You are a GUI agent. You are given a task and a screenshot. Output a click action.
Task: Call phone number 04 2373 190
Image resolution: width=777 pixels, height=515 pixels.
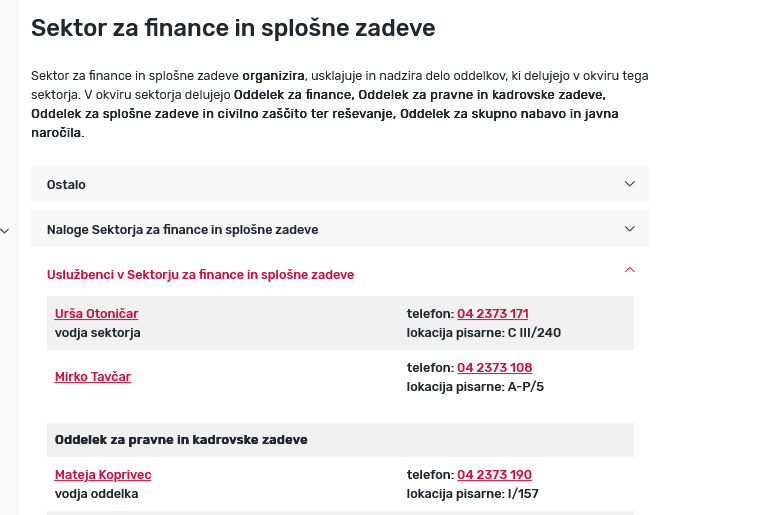(x=494, y=475)
